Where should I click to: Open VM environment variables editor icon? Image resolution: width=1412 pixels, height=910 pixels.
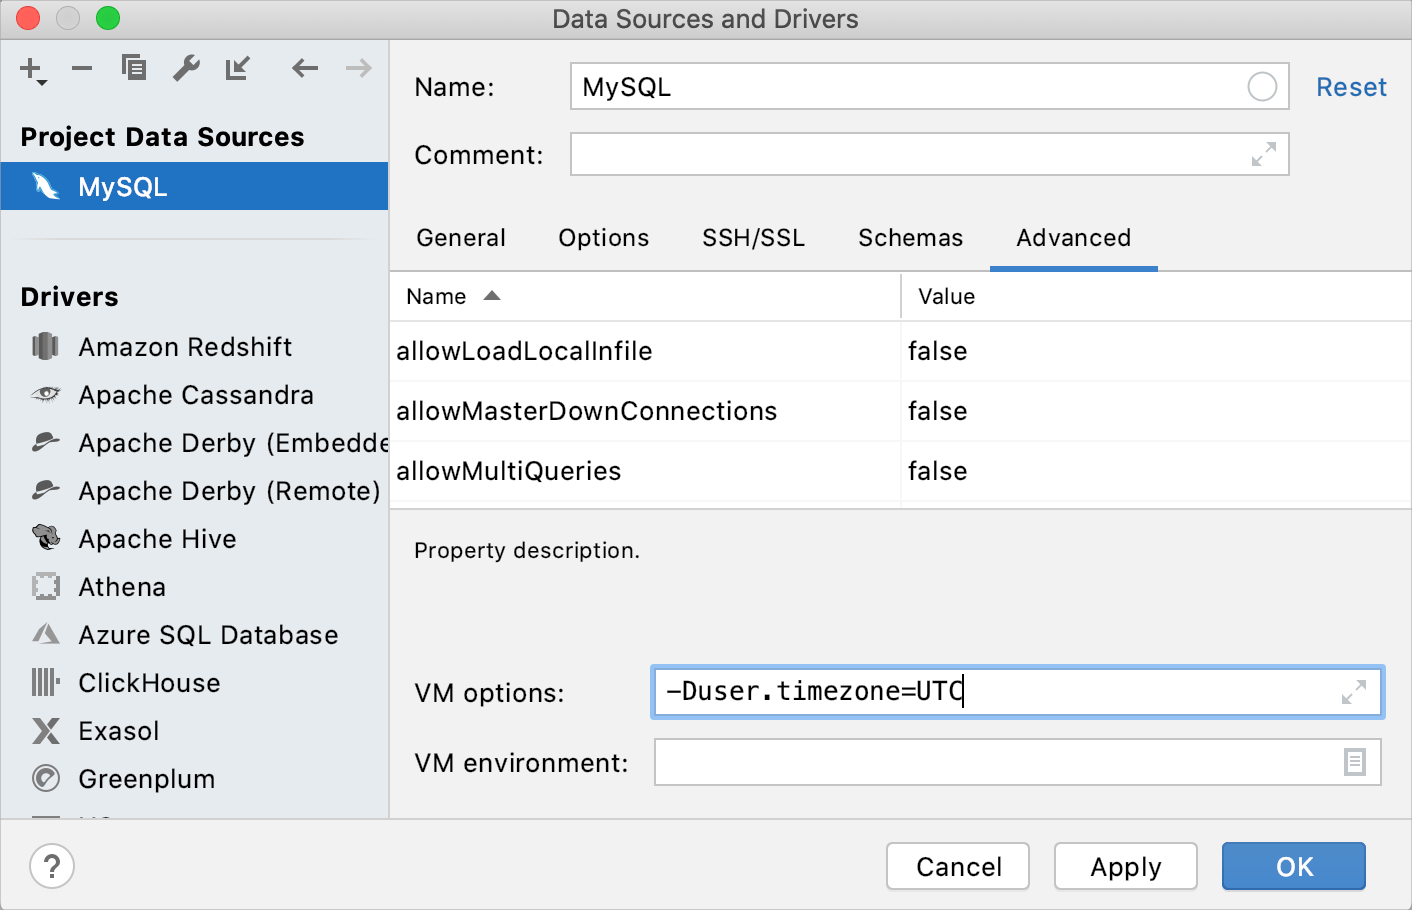(1355, 762)
